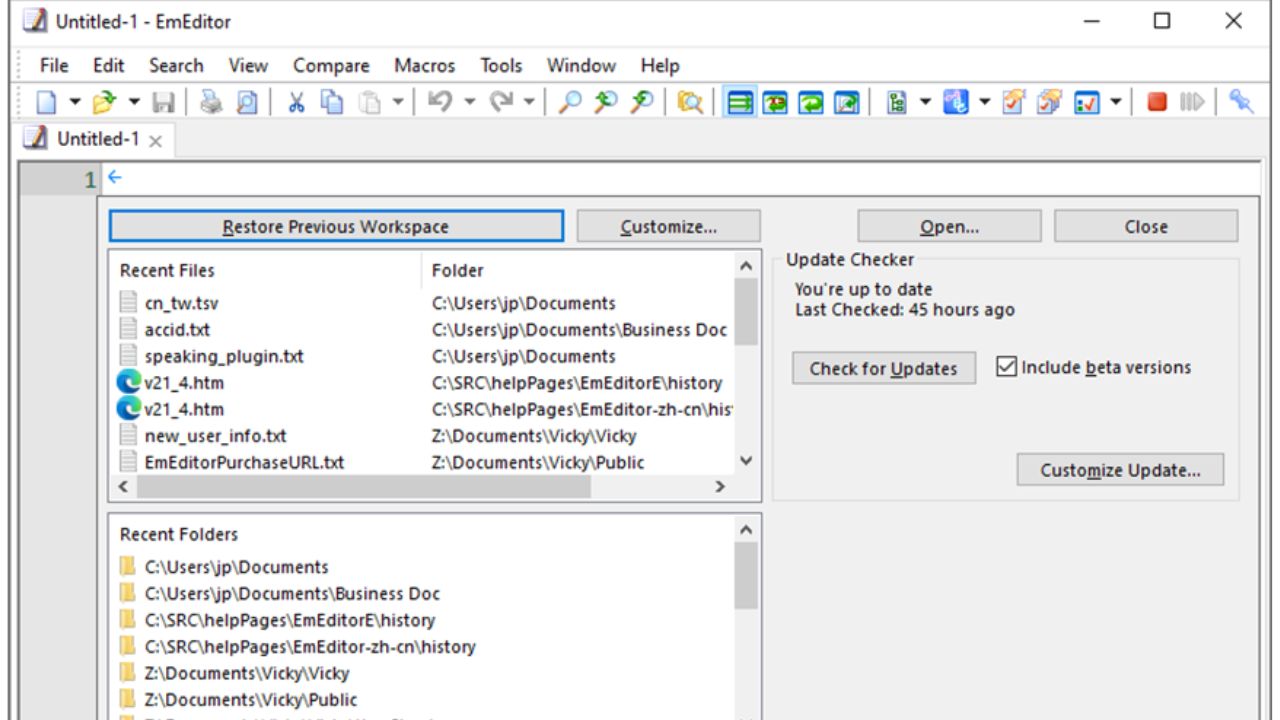Open dropdown beside green tree configuration icon

tap(925, 102)
